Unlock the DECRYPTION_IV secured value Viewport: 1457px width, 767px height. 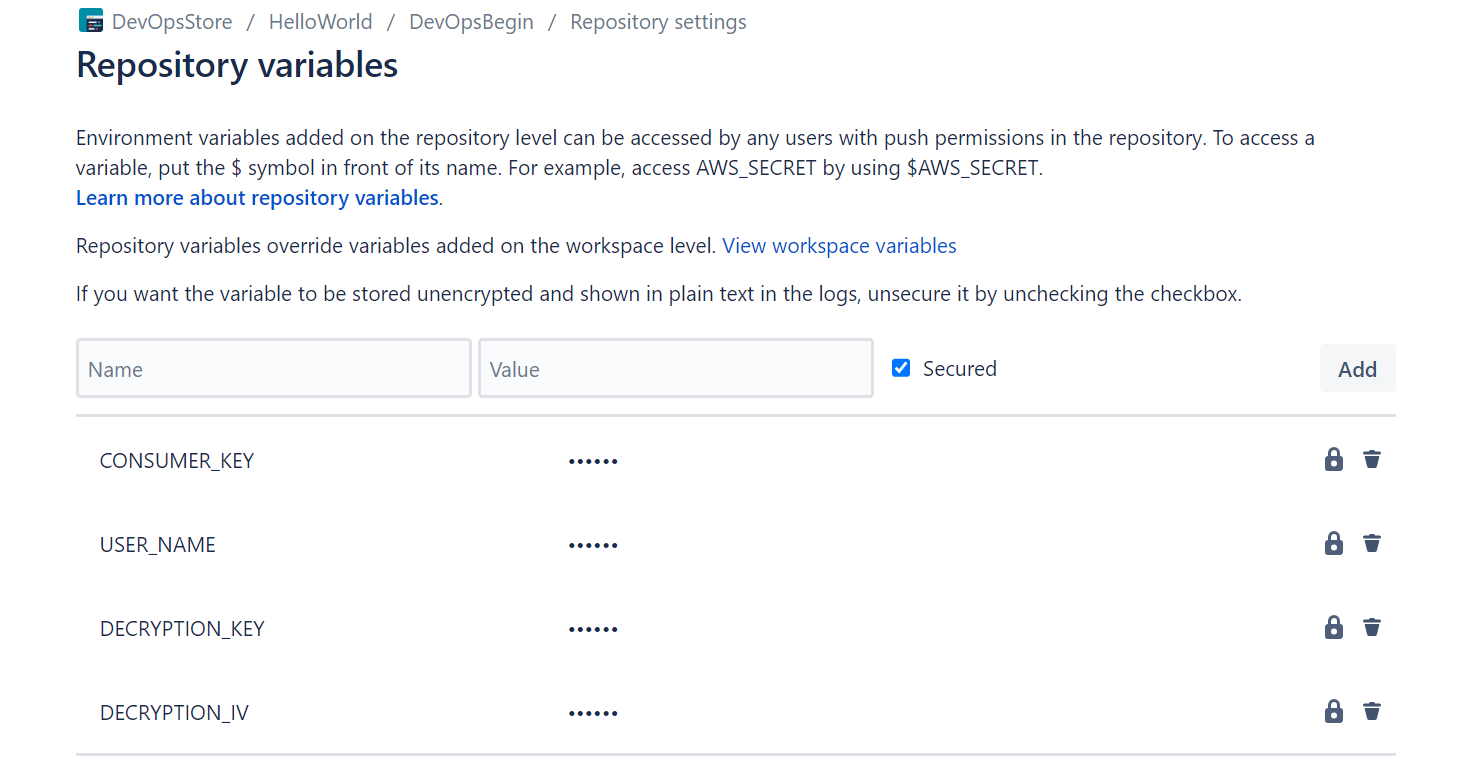(x=1333, y=711)
